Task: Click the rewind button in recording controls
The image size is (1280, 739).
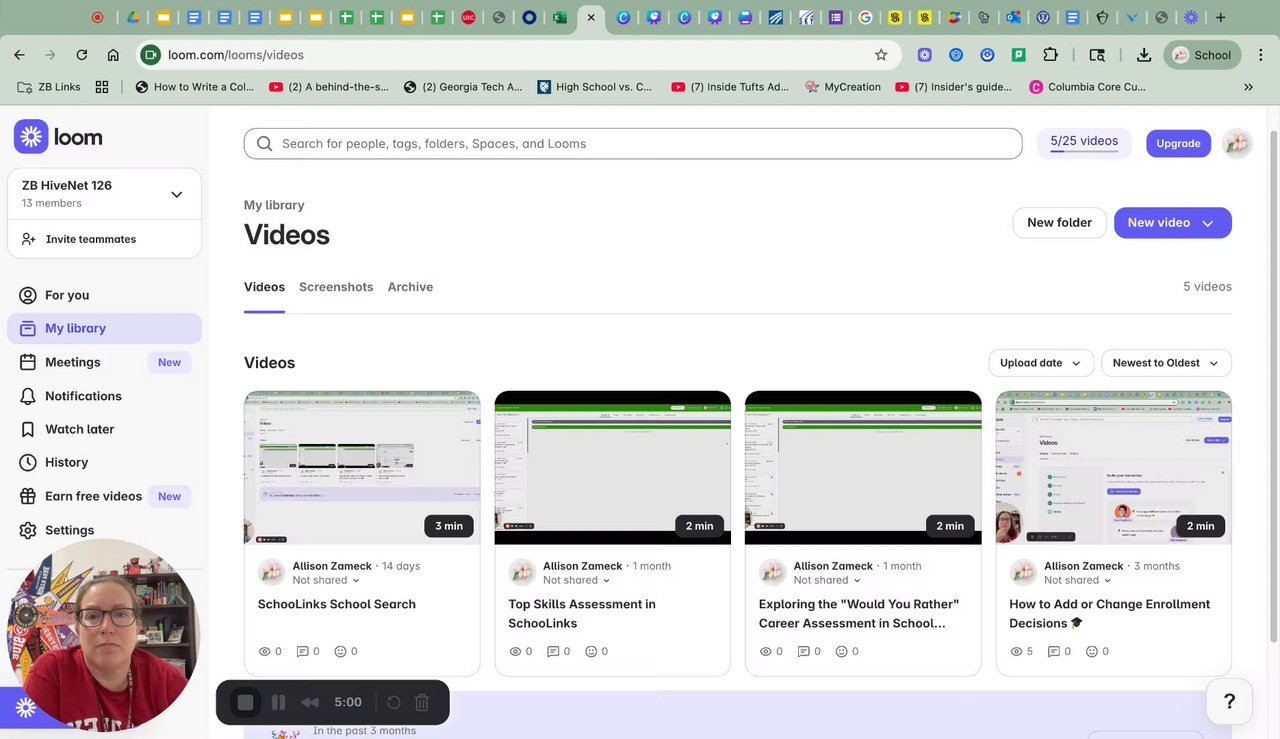Action: 310,702
